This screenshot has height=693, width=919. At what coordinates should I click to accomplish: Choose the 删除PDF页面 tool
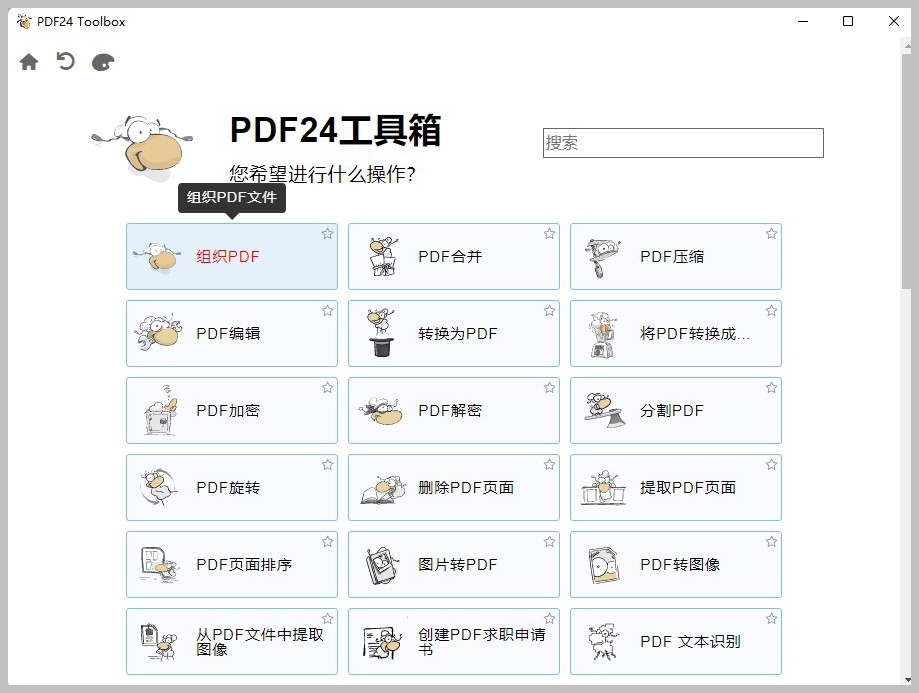(454, 487)
